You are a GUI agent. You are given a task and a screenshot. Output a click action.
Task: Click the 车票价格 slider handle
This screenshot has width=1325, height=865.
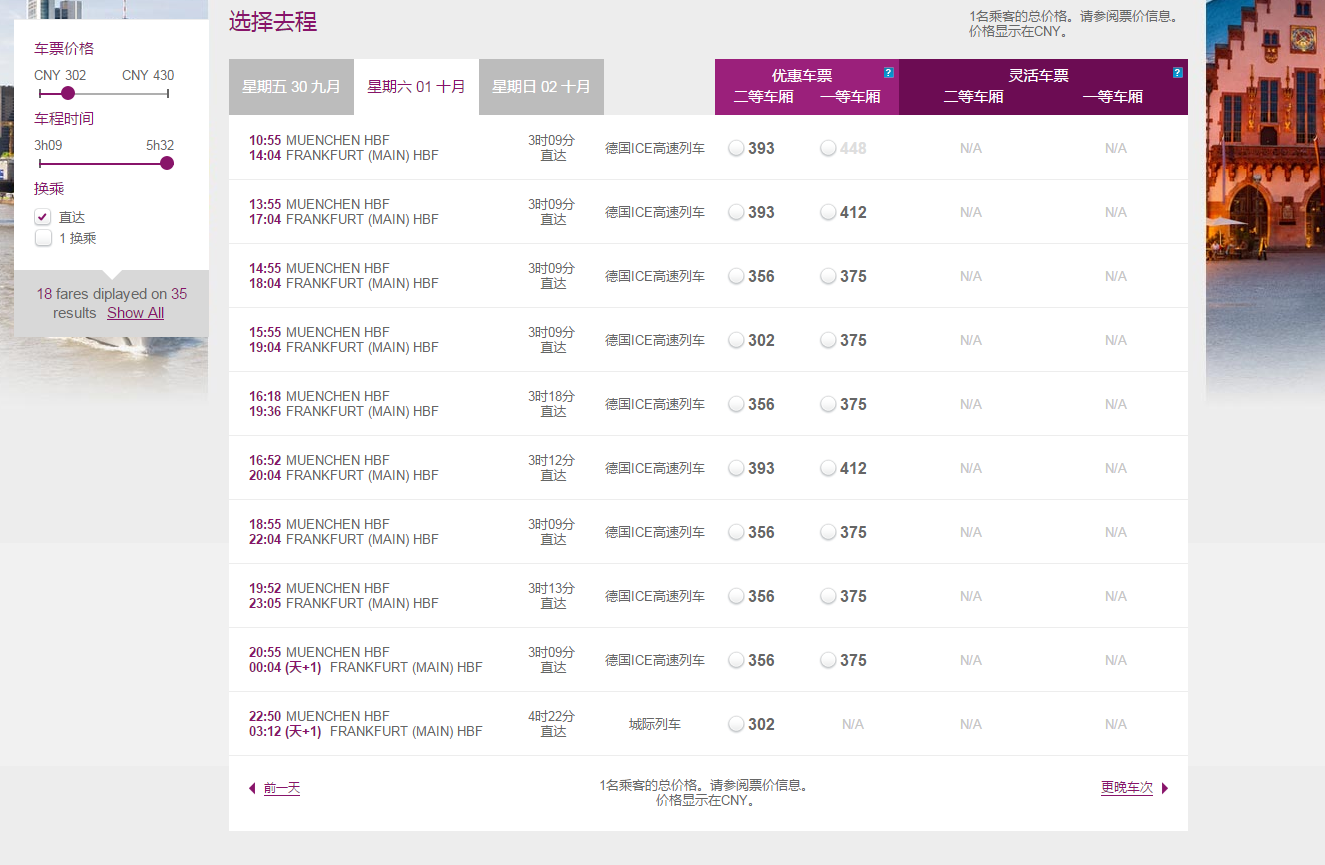(x=68, y=93)
